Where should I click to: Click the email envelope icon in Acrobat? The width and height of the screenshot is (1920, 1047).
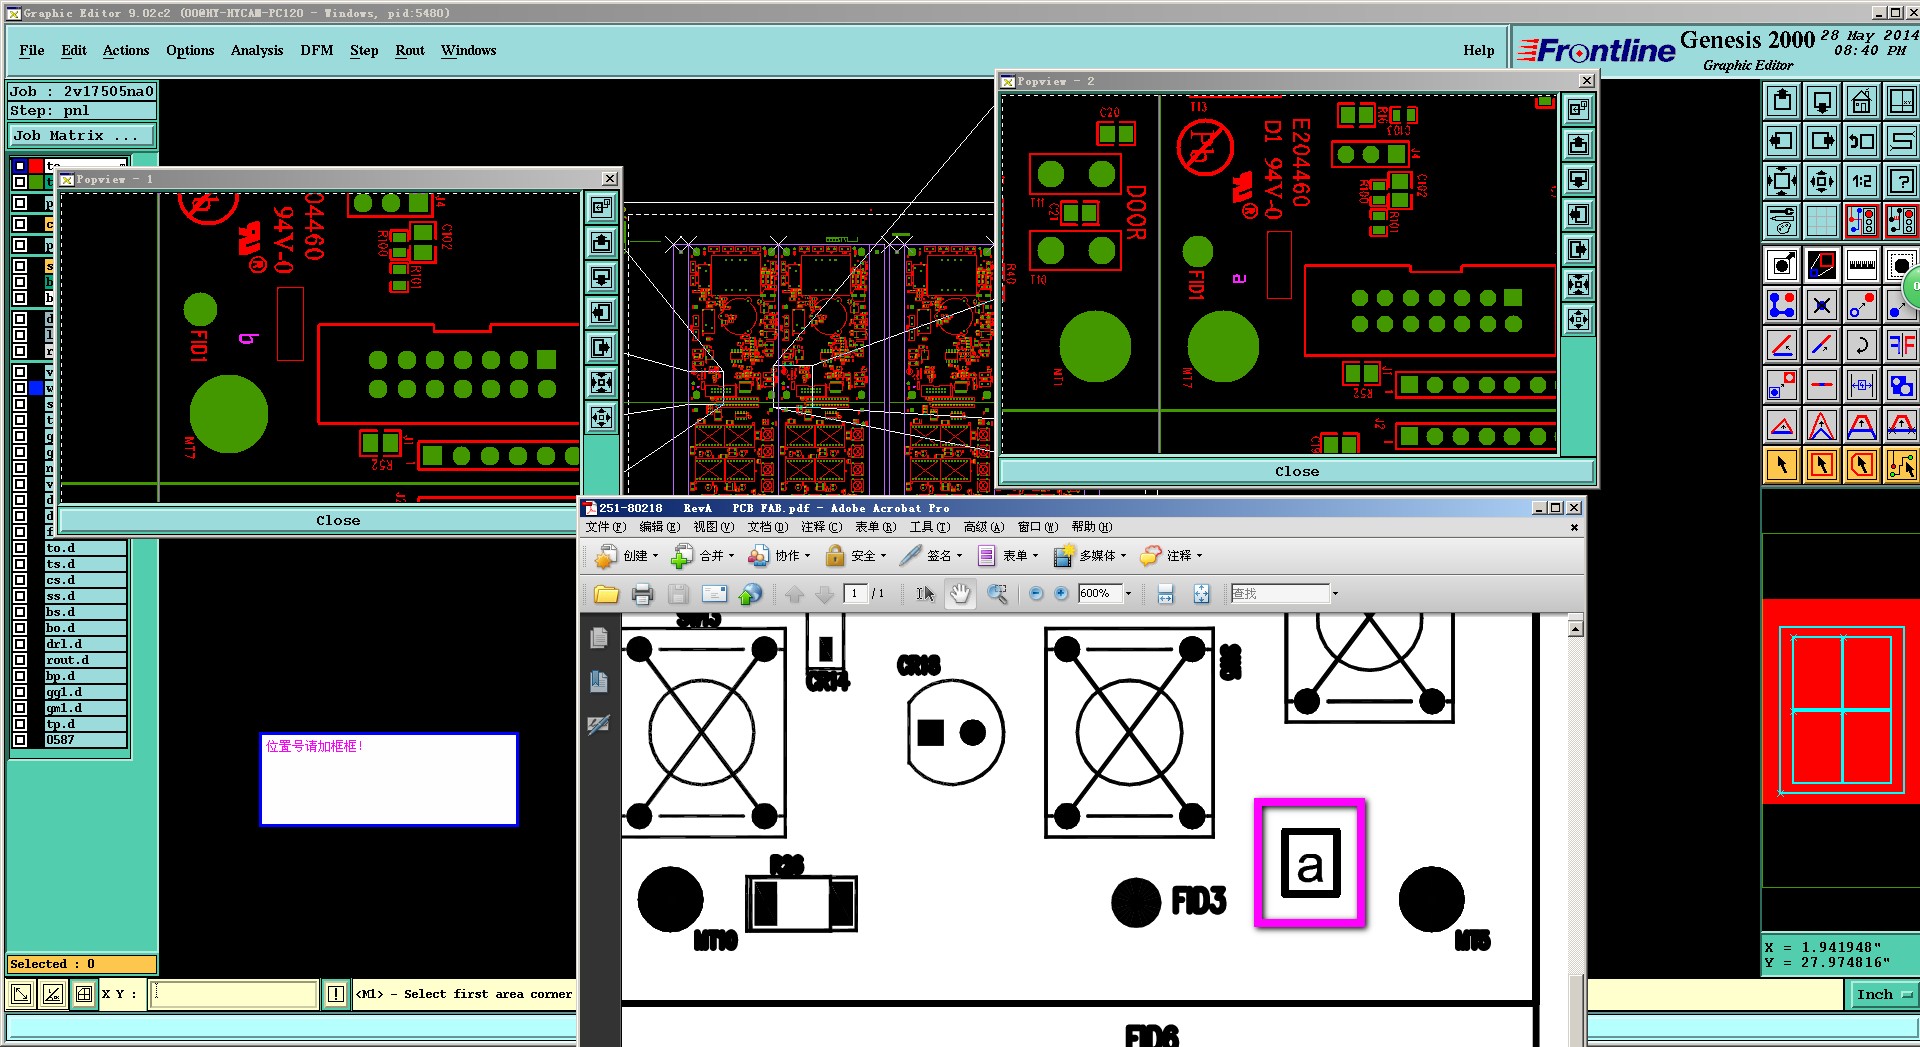coord(714,594)
